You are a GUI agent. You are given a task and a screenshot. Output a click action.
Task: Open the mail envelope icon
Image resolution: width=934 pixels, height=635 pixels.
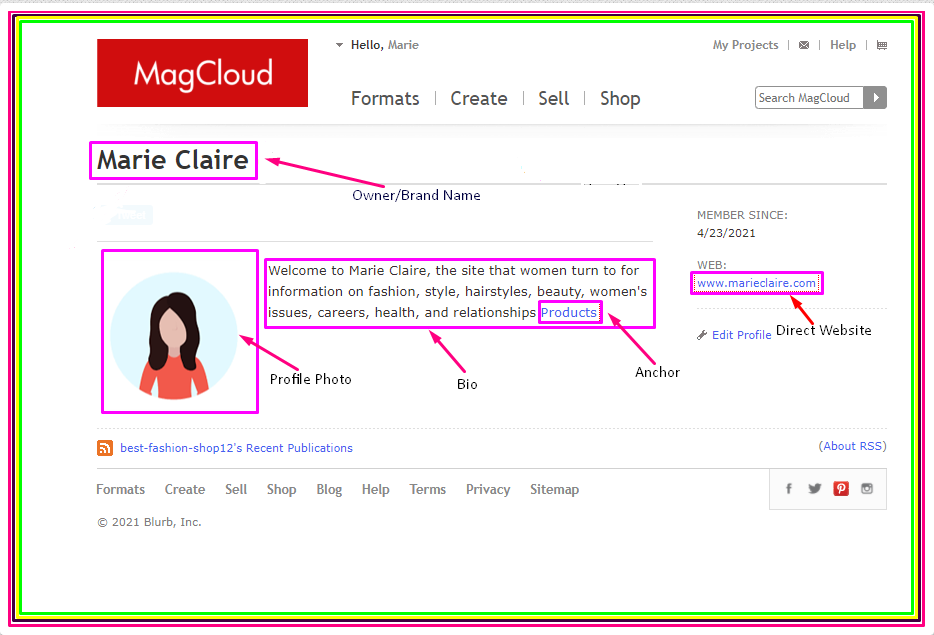click(x=804, y=45)
